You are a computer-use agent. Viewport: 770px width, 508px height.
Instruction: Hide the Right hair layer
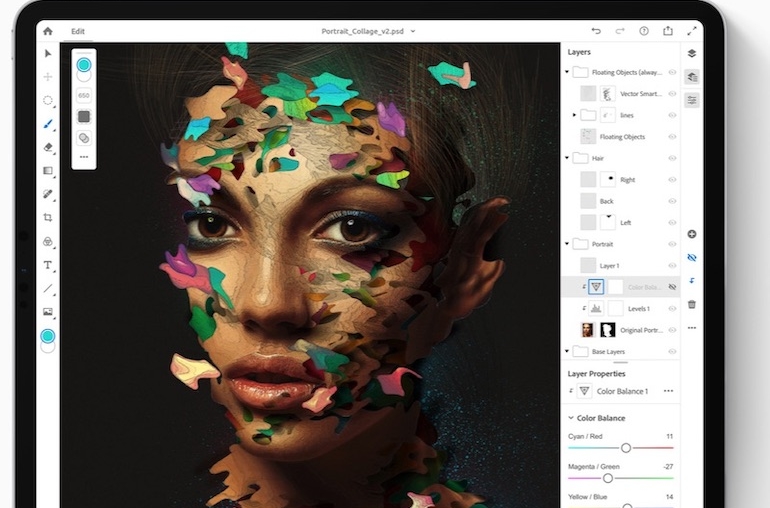(672, 180)
